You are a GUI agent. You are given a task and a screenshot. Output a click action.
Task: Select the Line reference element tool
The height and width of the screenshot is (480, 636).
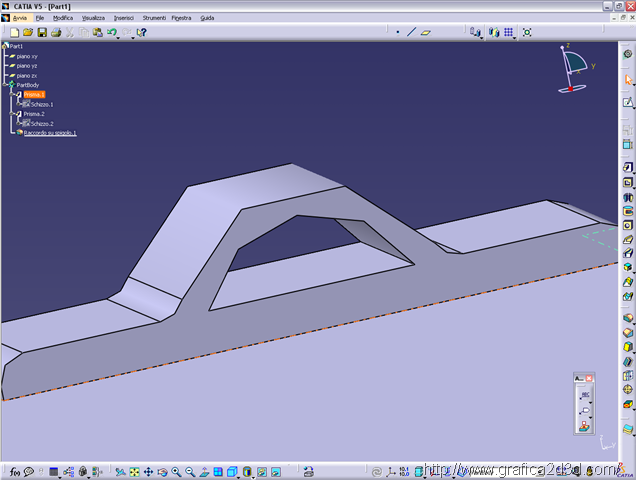[411, 32]
